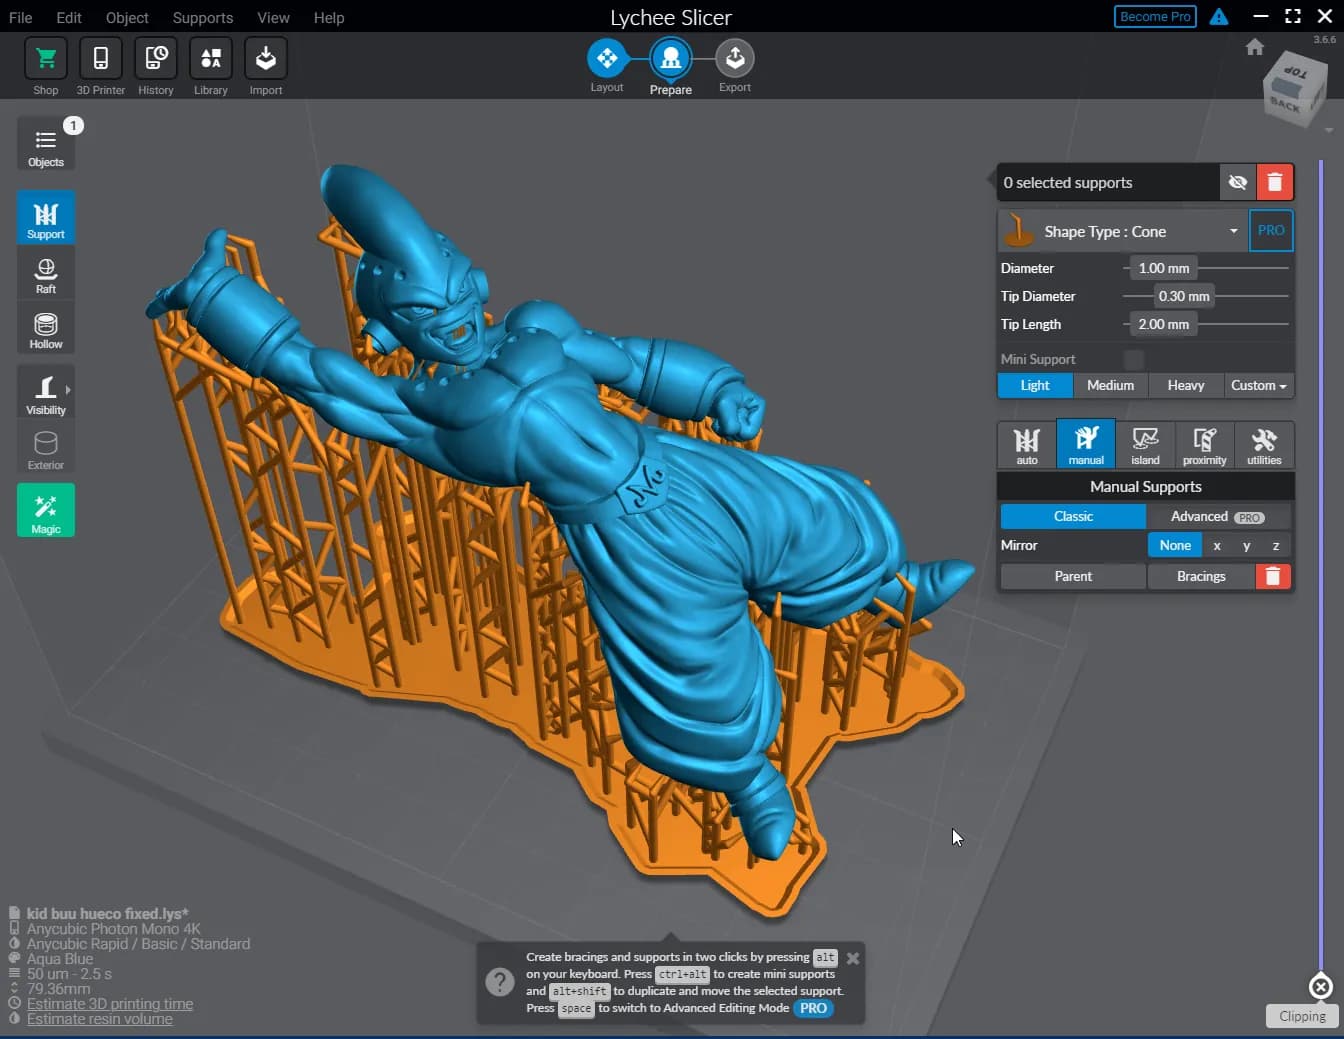Open the Supports menu
This screenshot has width=1344, height=1039.
[203, 18]
